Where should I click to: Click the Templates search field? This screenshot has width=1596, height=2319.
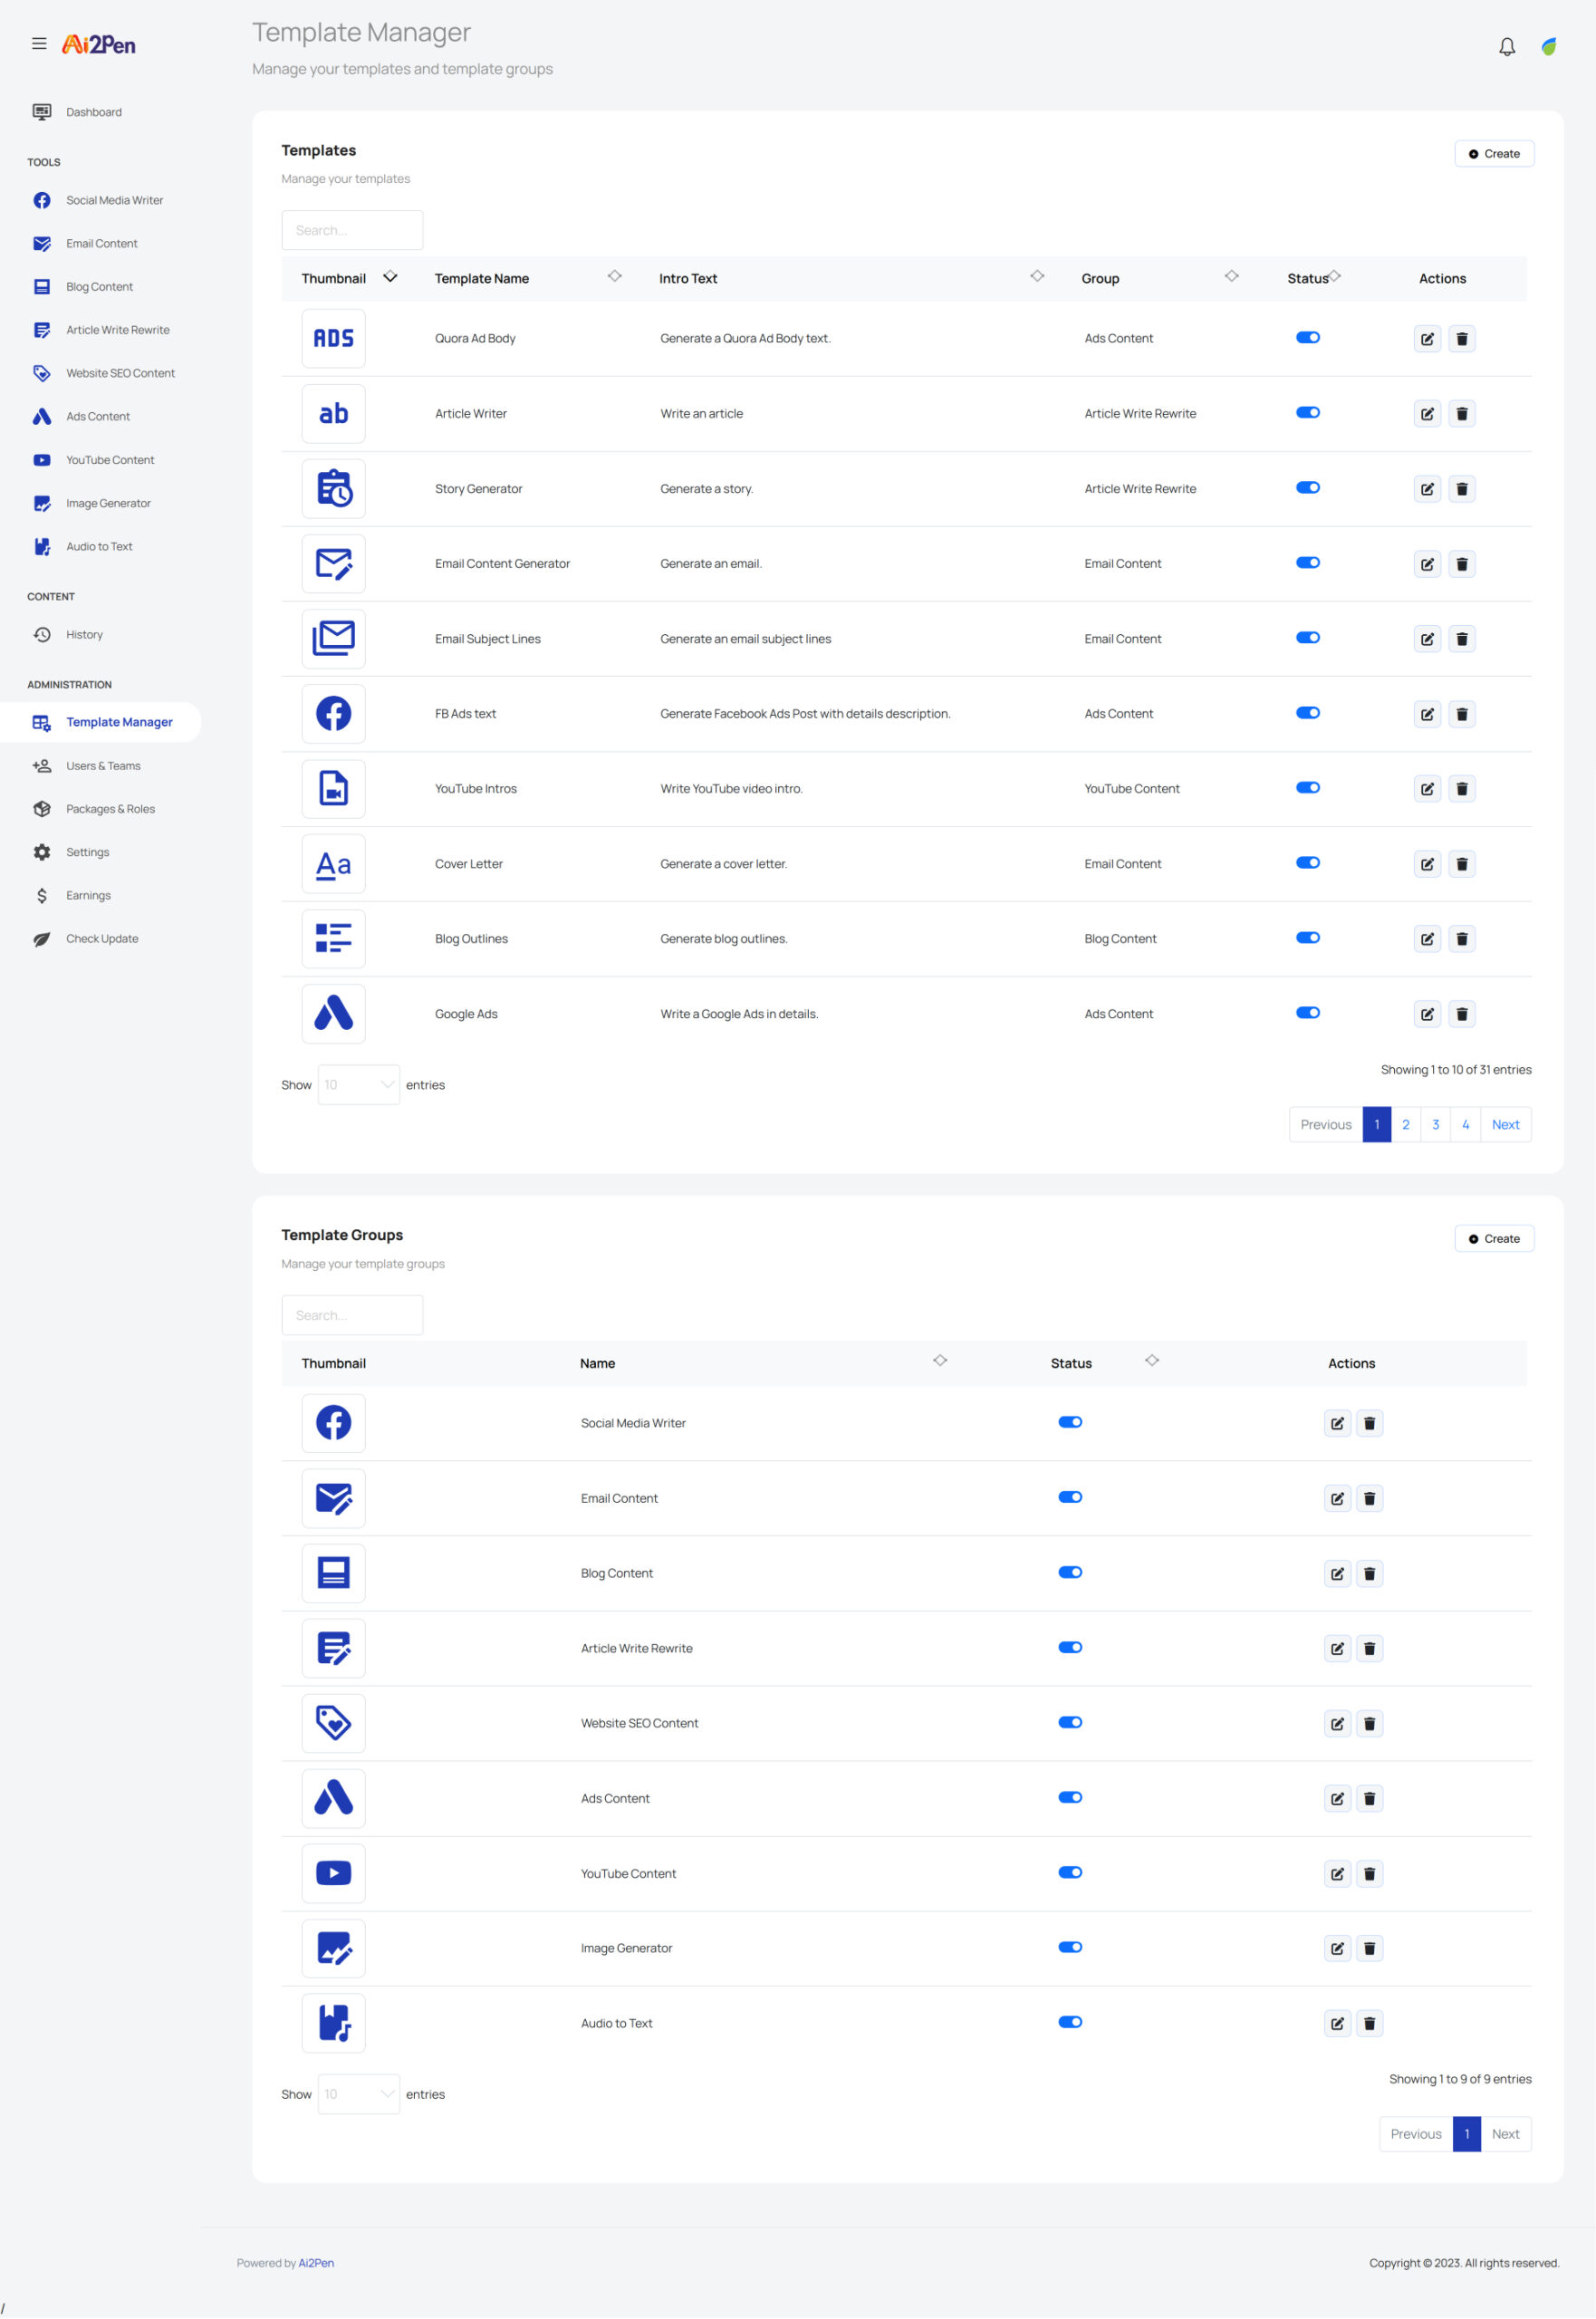tap(352, 231)
